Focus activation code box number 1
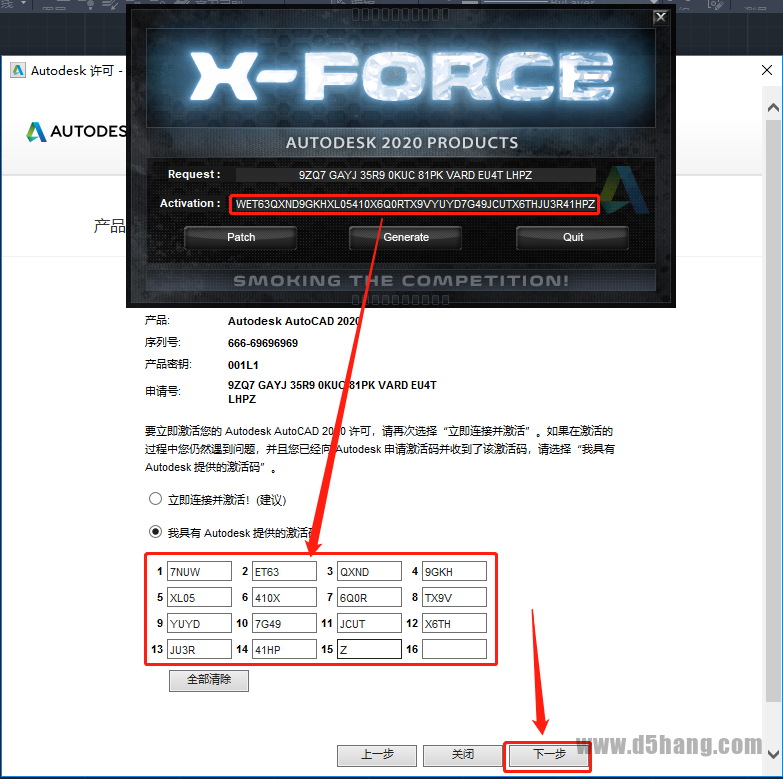The height and width of the screenshot is (779, 783). (x=199, y=572)
